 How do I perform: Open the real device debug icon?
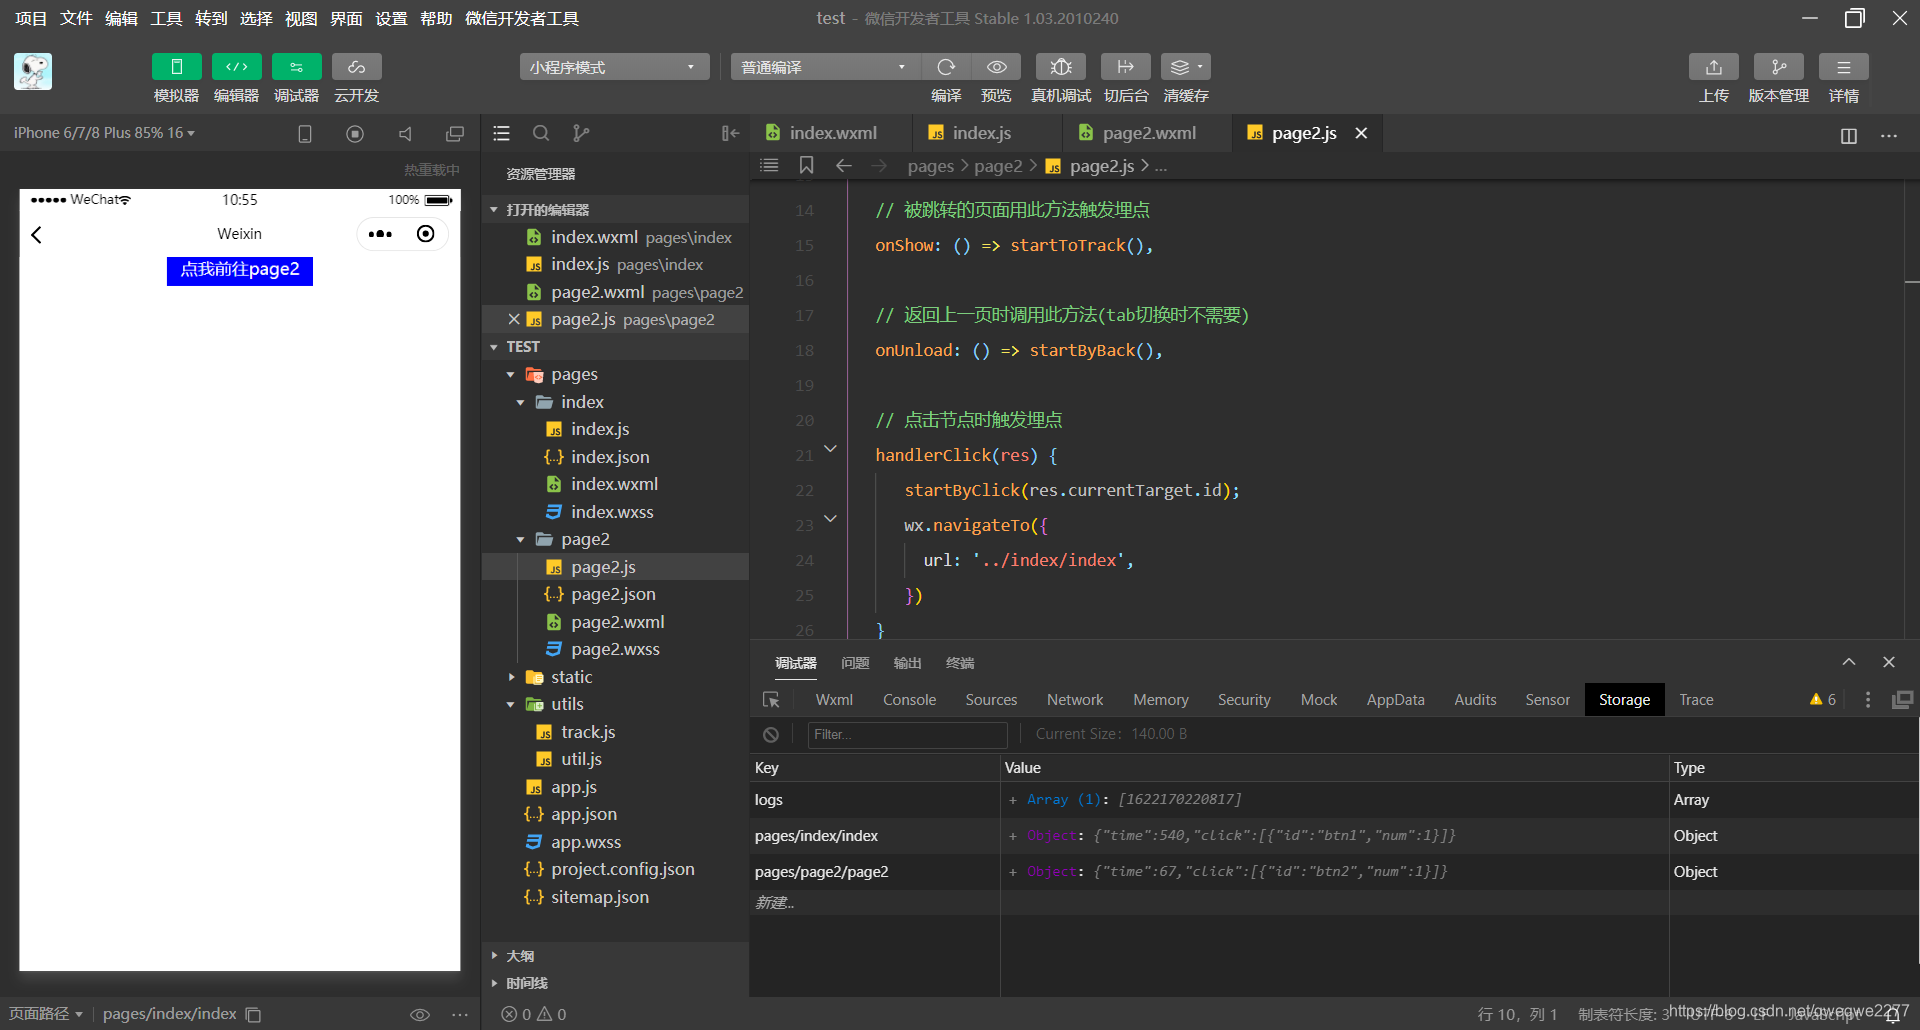pos(1061,67)
